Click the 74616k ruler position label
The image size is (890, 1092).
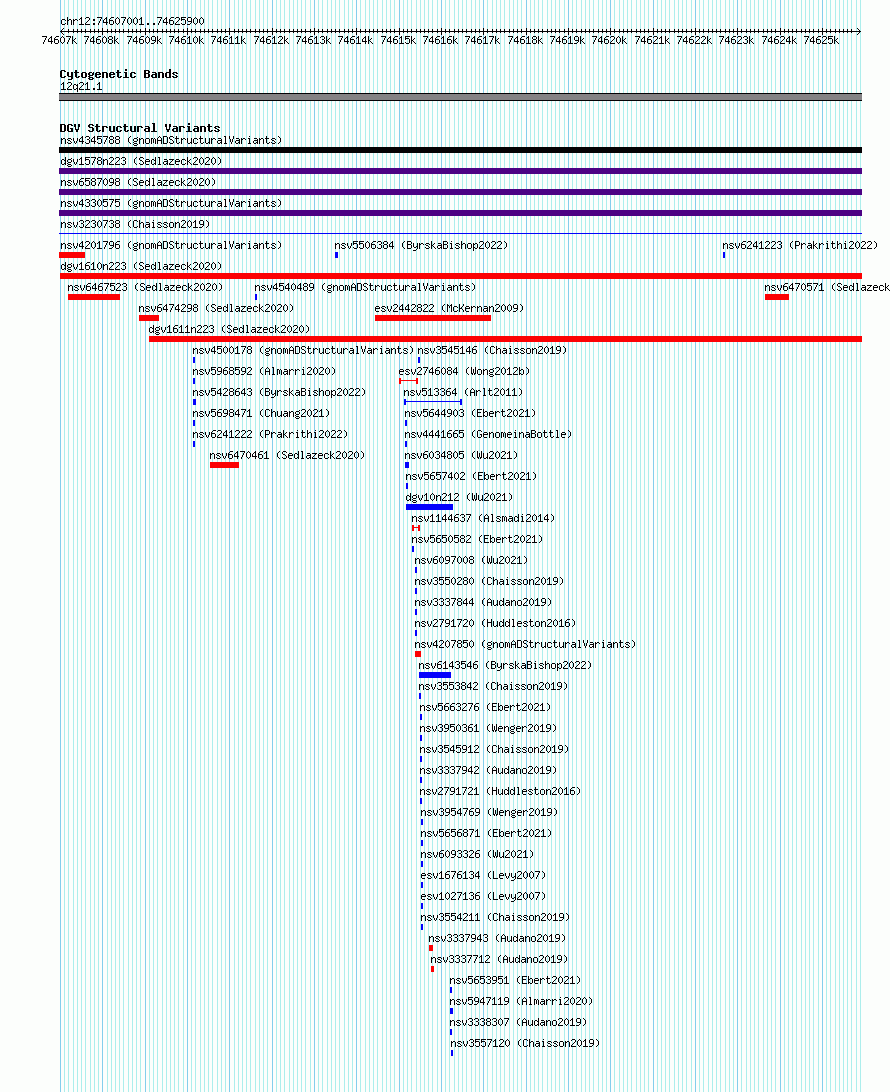coord(440,40)
